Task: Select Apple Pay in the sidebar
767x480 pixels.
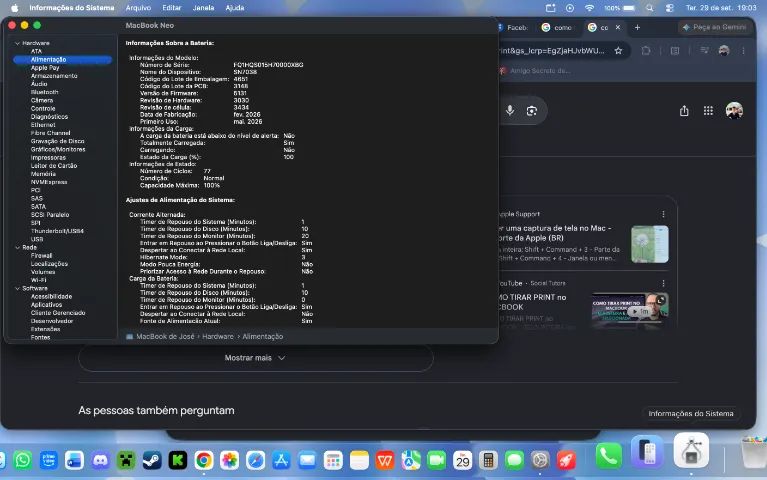Action: coord(45,68)
